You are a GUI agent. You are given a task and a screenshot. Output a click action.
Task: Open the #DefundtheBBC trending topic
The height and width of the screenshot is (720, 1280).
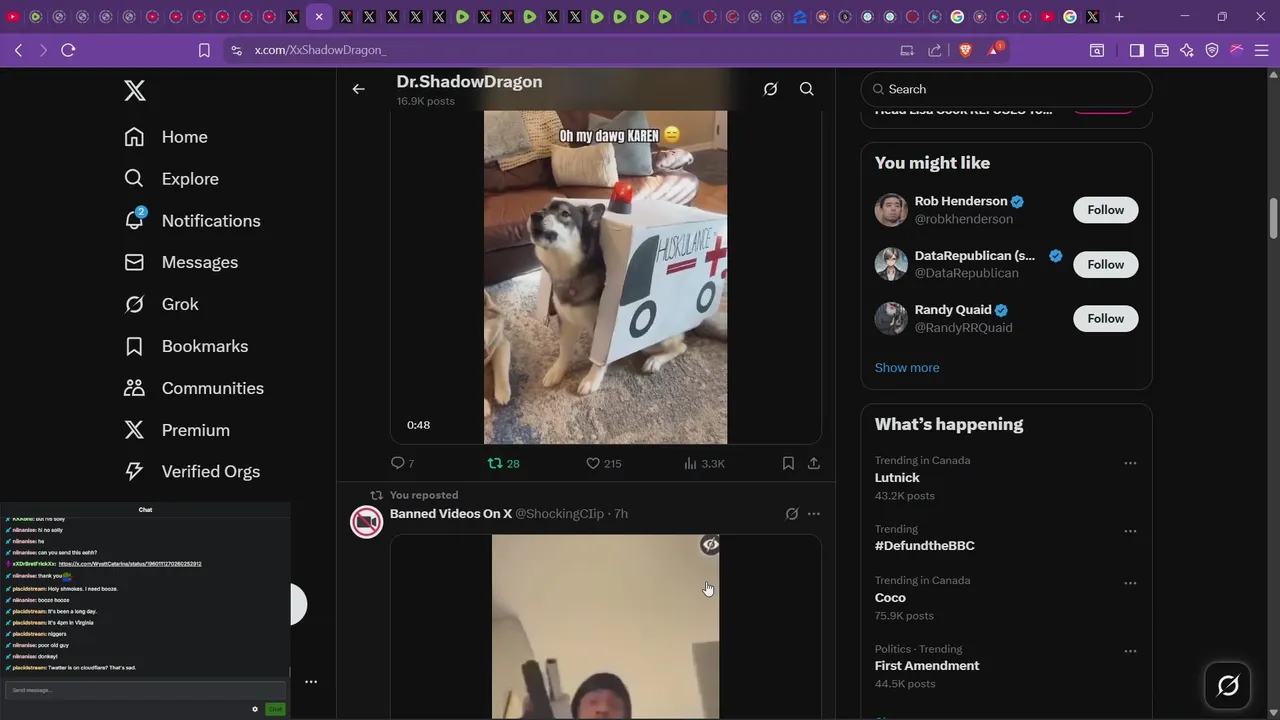click(925, 546)
